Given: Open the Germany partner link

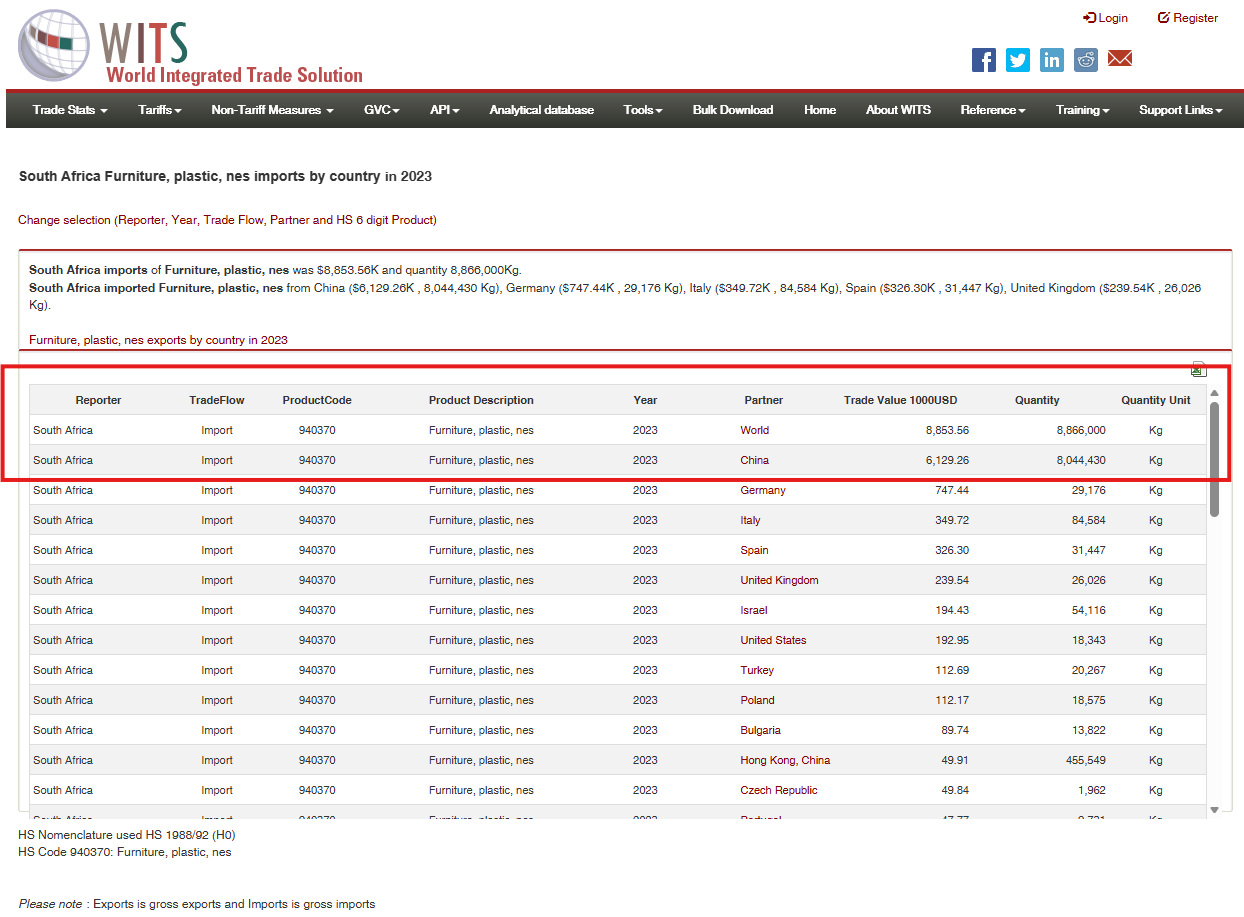Looking at the screenshot, I should [763, 490].
